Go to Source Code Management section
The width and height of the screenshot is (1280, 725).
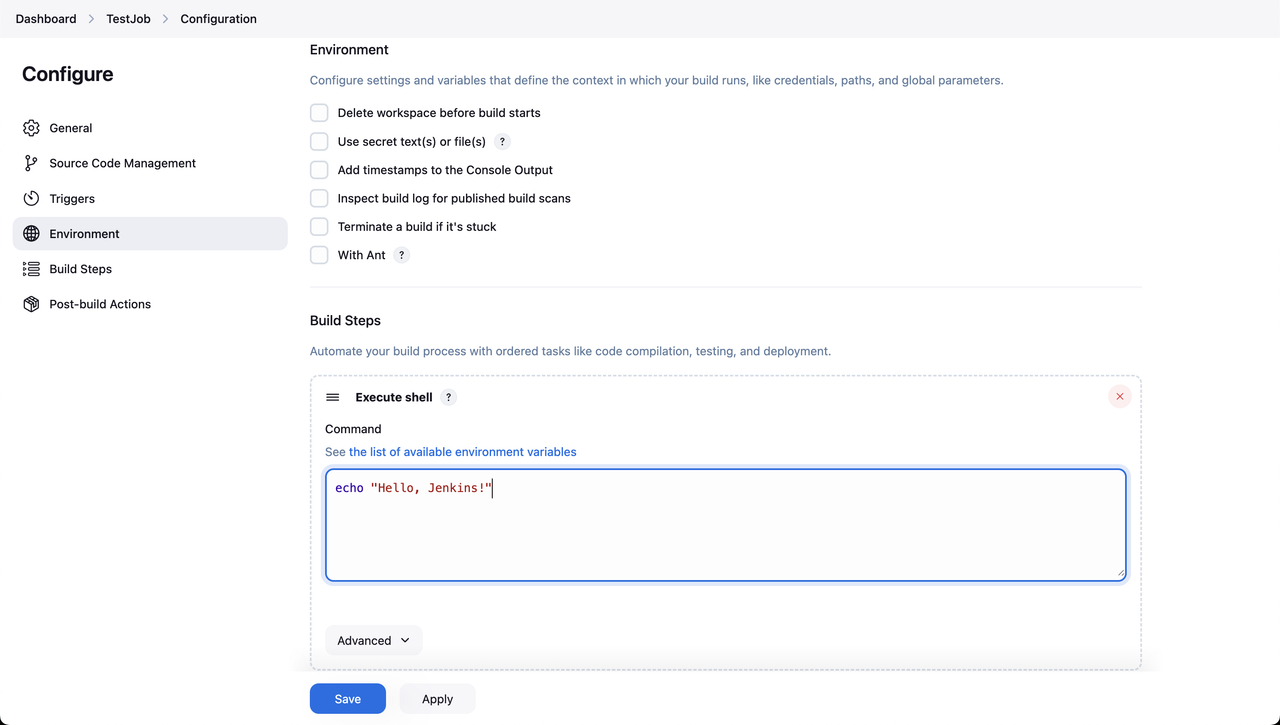tap(150, 163)
